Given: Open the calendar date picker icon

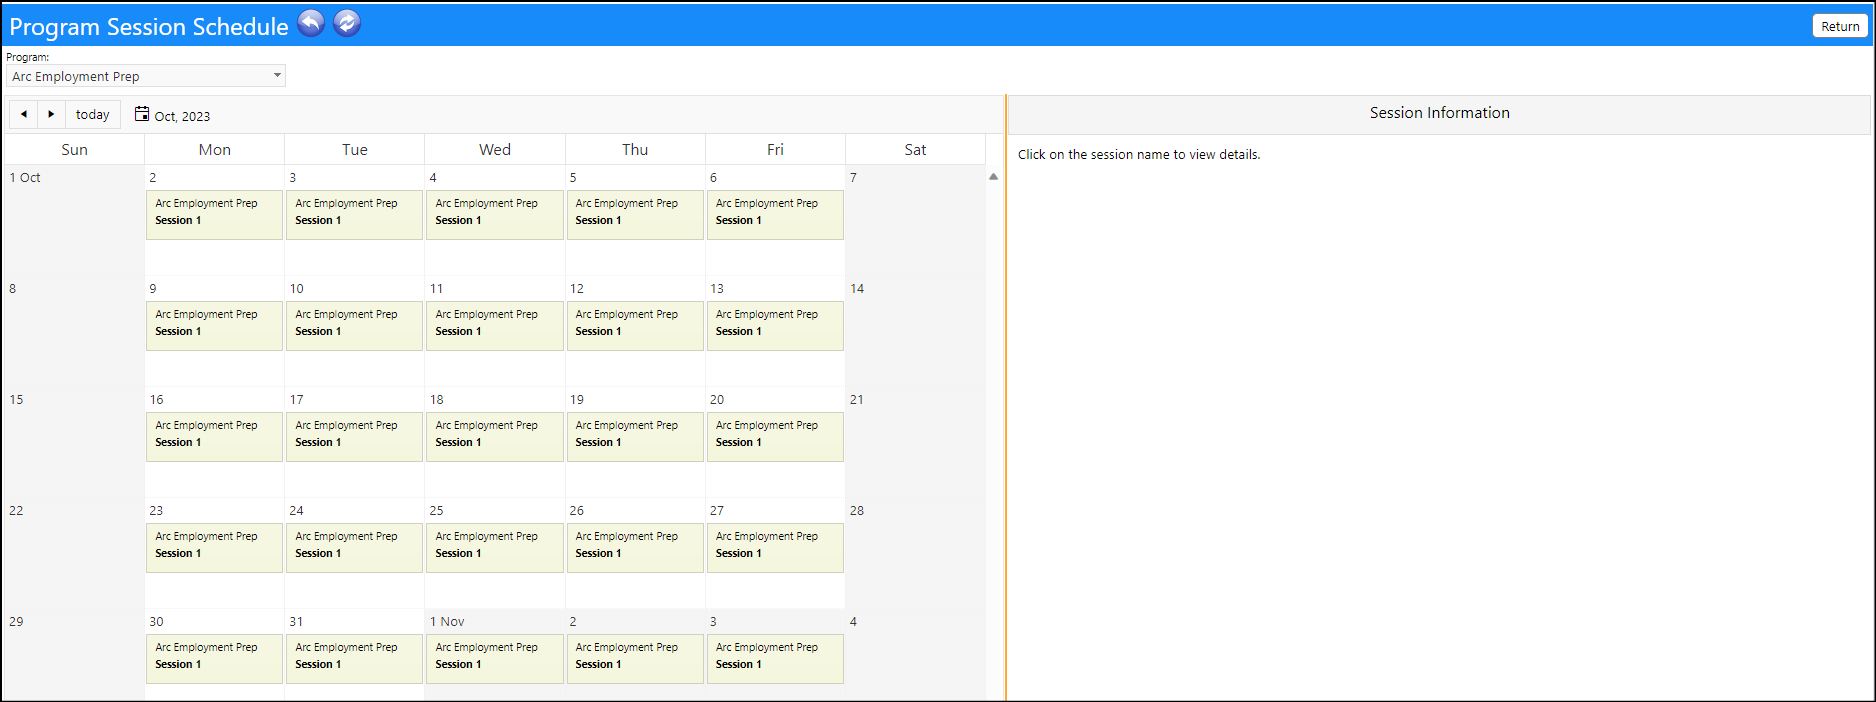Looking at the screenshot, I should (142, 114).
